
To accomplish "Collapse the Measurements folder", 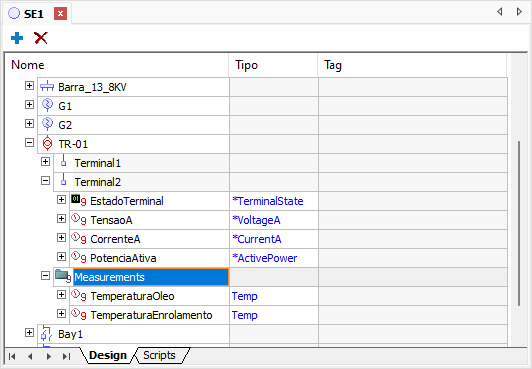I will 45,275.
